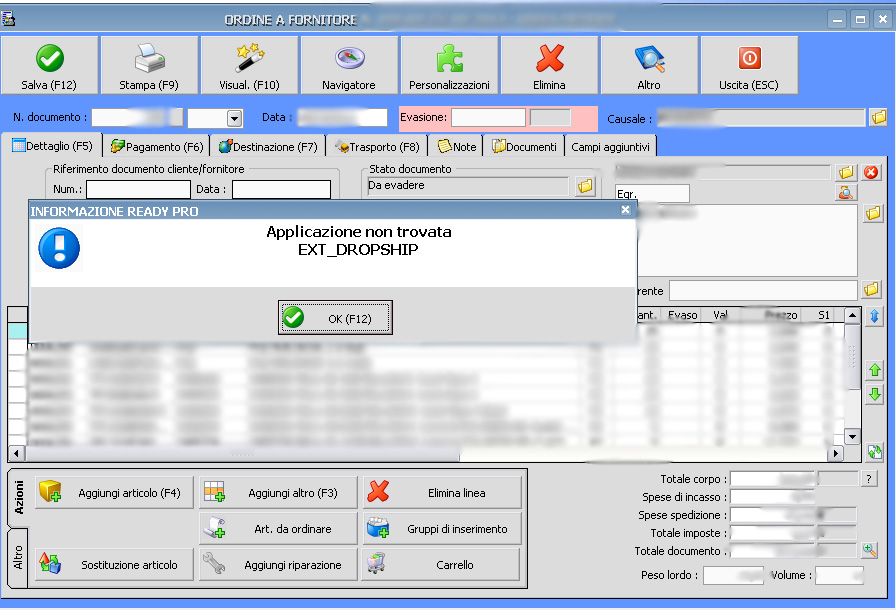Click the Volume field
Viewport: 896px width, 610px height.
tap(839, 575)
